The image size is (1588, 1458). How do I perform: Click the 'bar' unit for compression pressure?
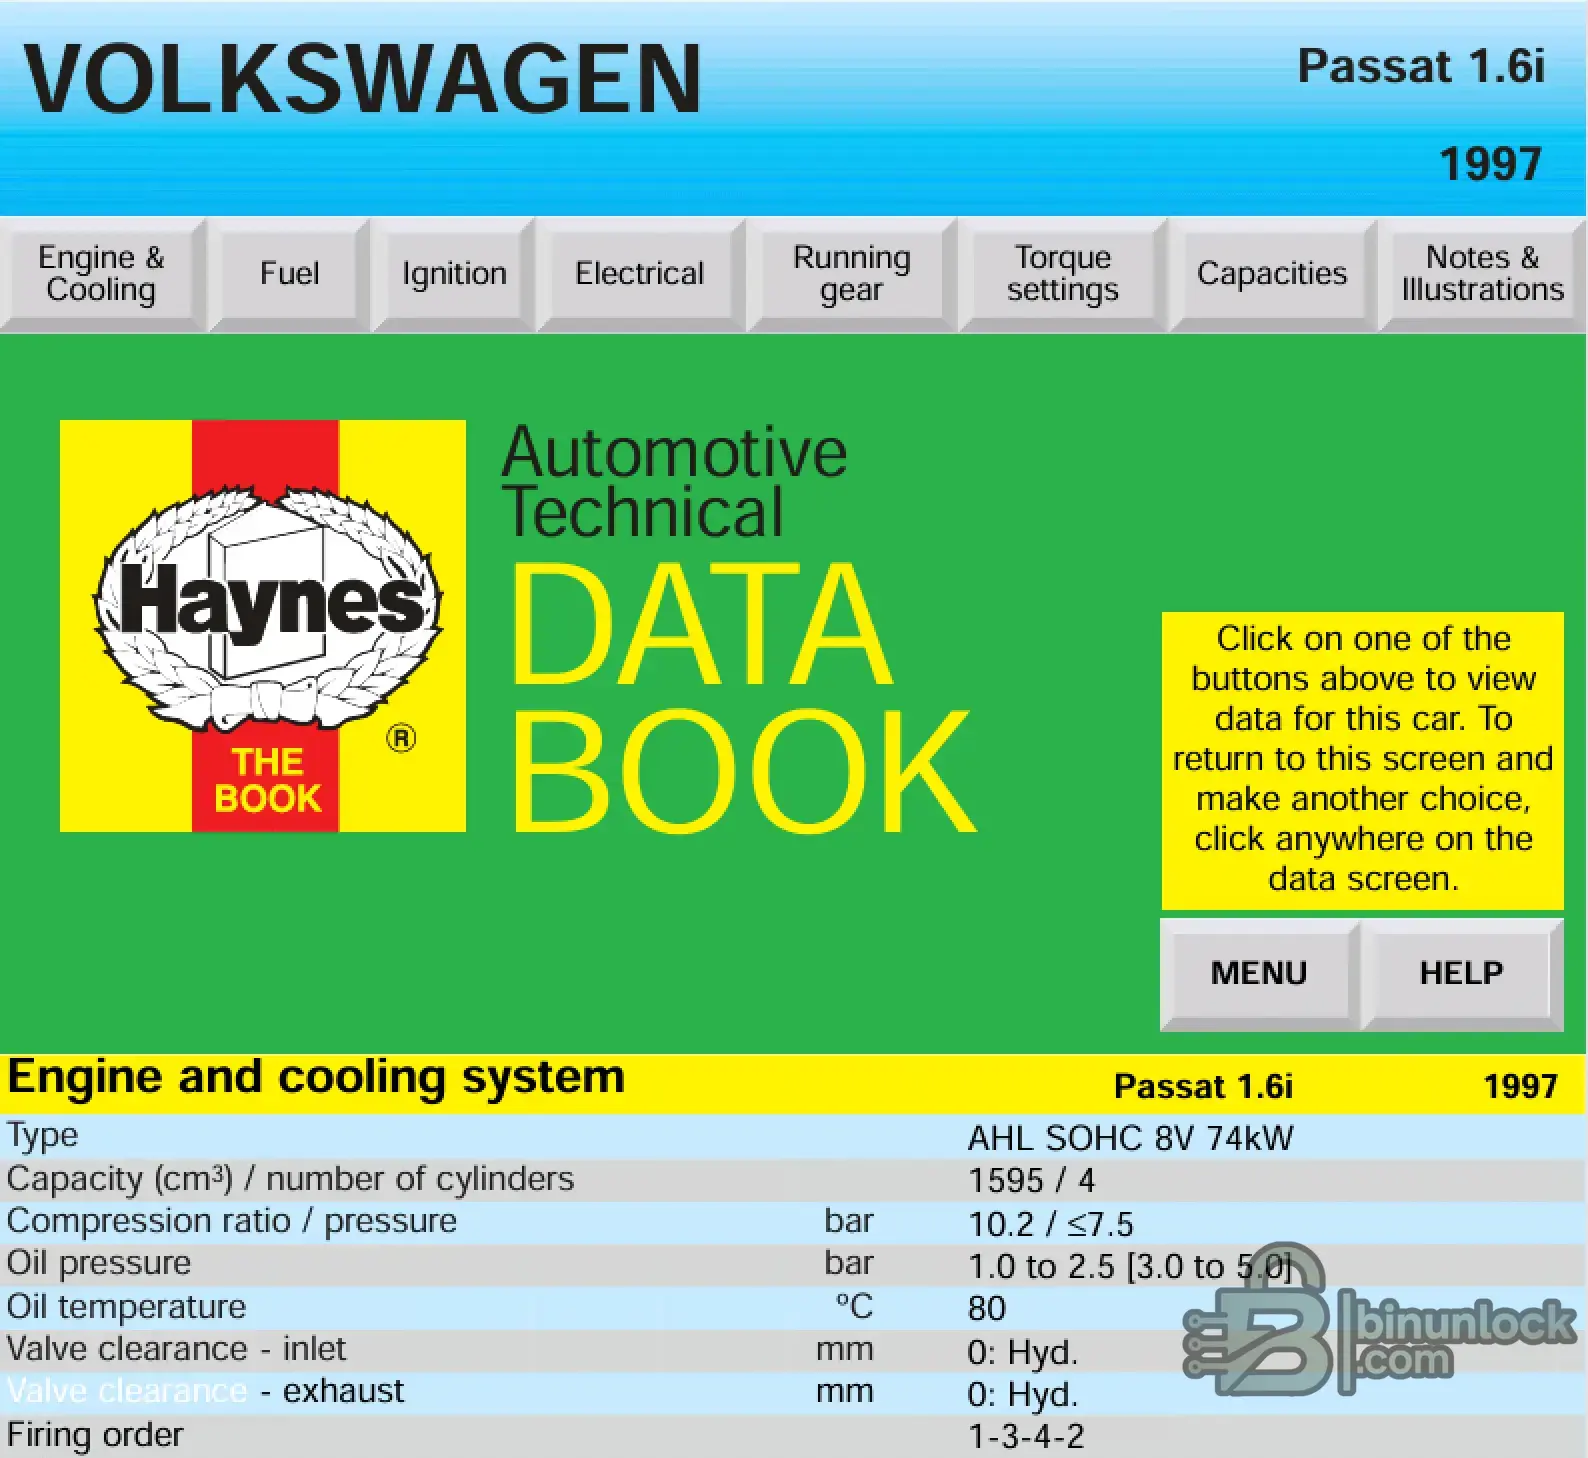click(x=849, y=1221)
